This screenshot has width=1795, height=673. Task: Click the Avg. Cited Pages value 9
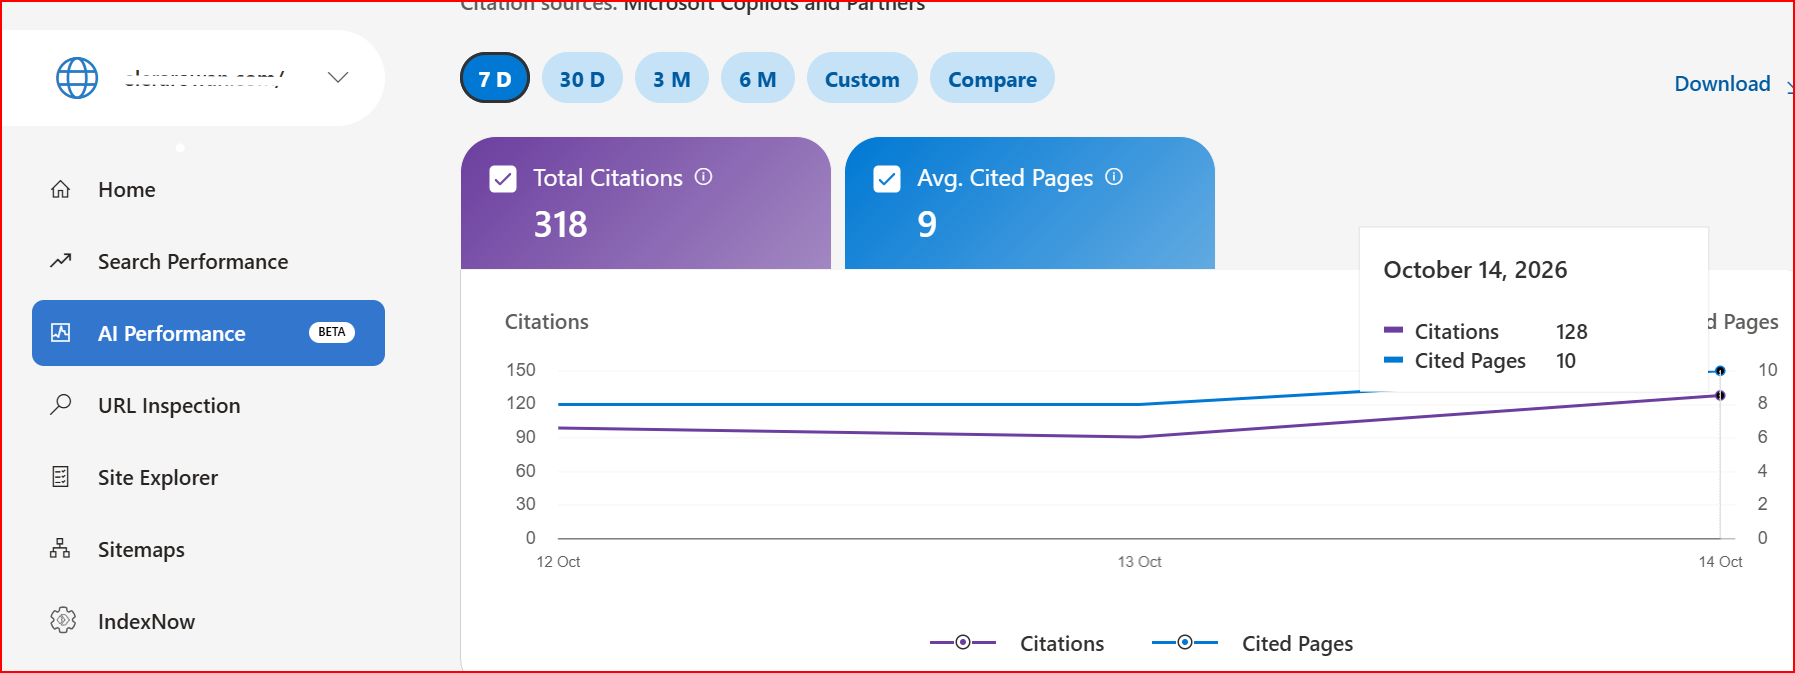tap(927, 224)
